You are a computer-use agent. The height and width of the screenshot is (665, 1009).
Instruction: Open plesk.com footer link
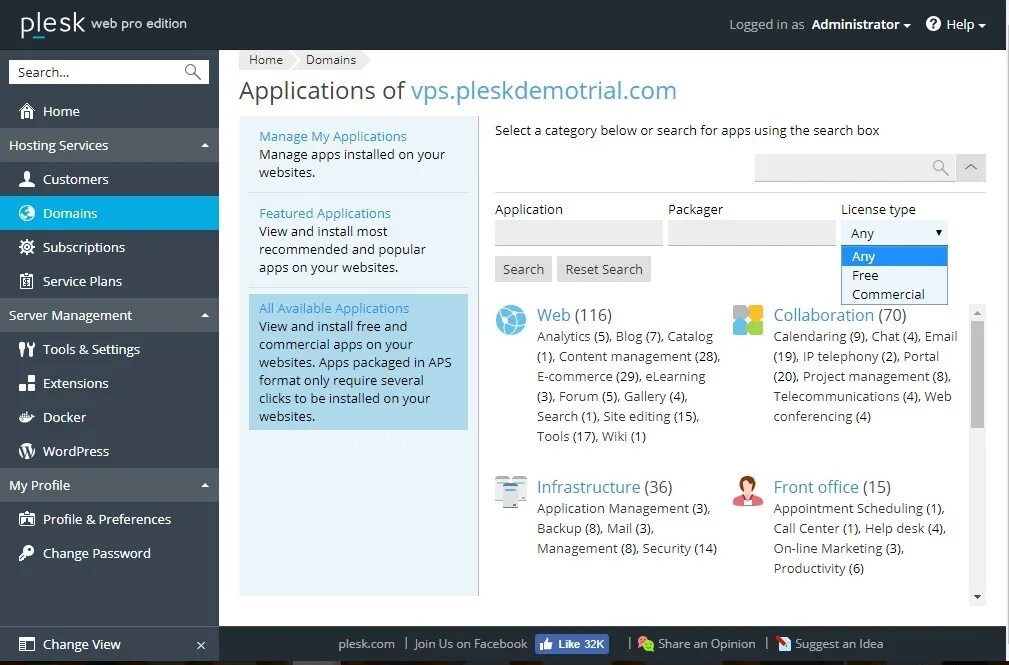pos(366,644)
